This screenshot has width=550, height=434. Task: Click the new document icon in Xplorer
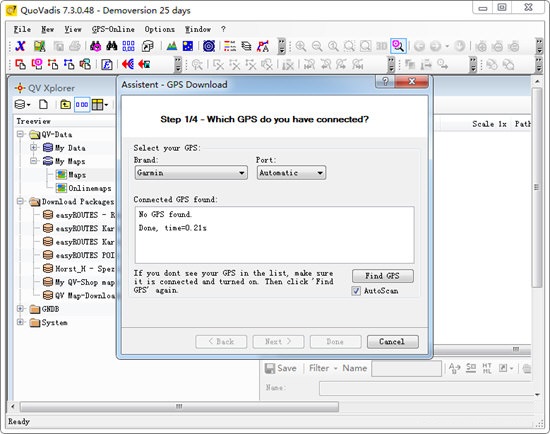pyautogui.click(x=43, y=104)
